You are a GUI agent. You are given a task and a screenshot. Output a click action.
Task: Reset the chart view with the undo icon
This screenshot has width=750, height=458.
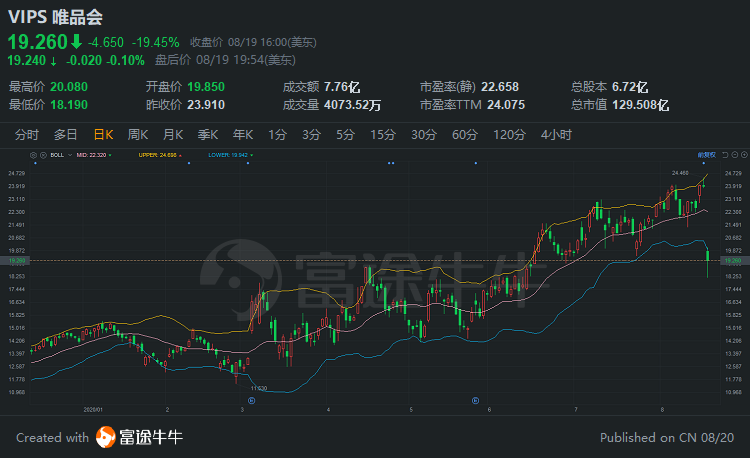click(725, 154)
